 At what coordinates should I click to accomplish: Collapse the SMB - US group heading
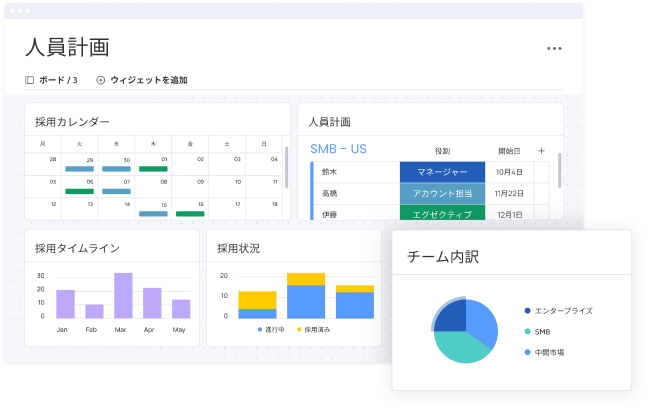338,150
